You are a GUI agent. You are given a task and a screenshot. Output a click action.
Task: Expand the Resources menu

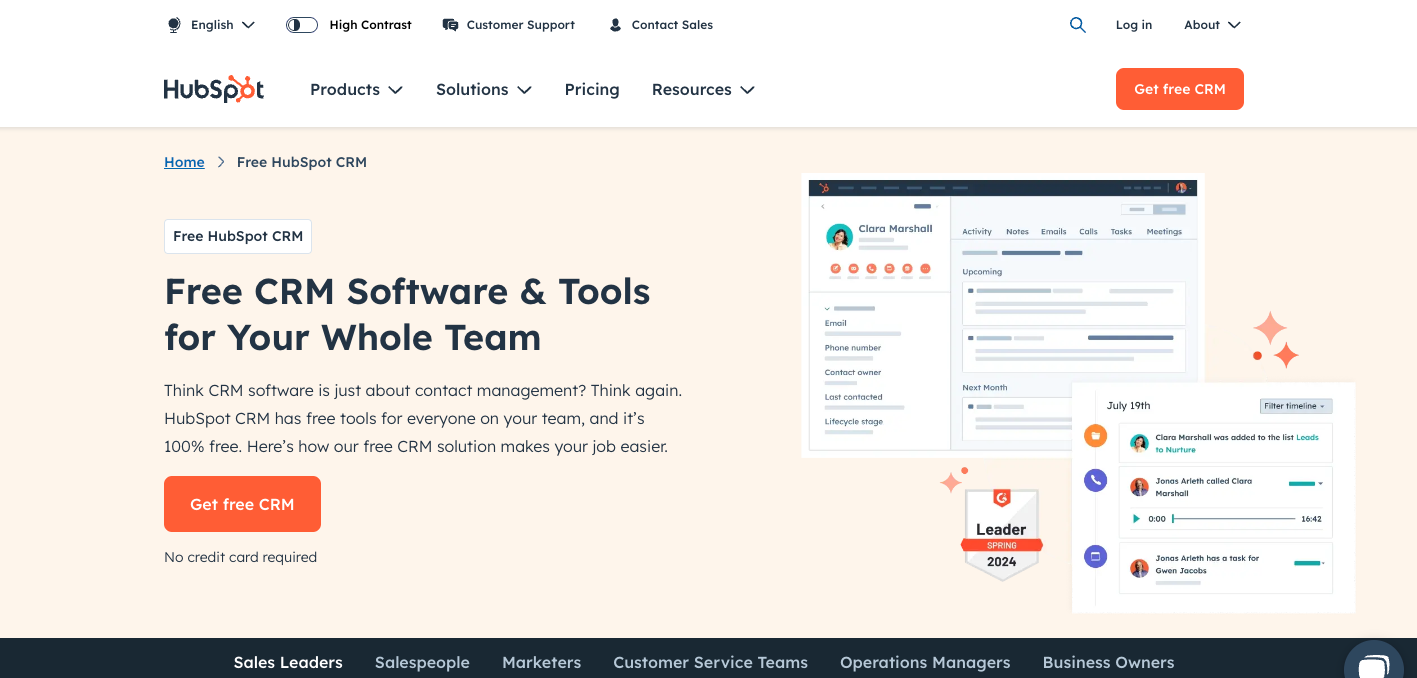pyautogui.click(x=703, y=90)
